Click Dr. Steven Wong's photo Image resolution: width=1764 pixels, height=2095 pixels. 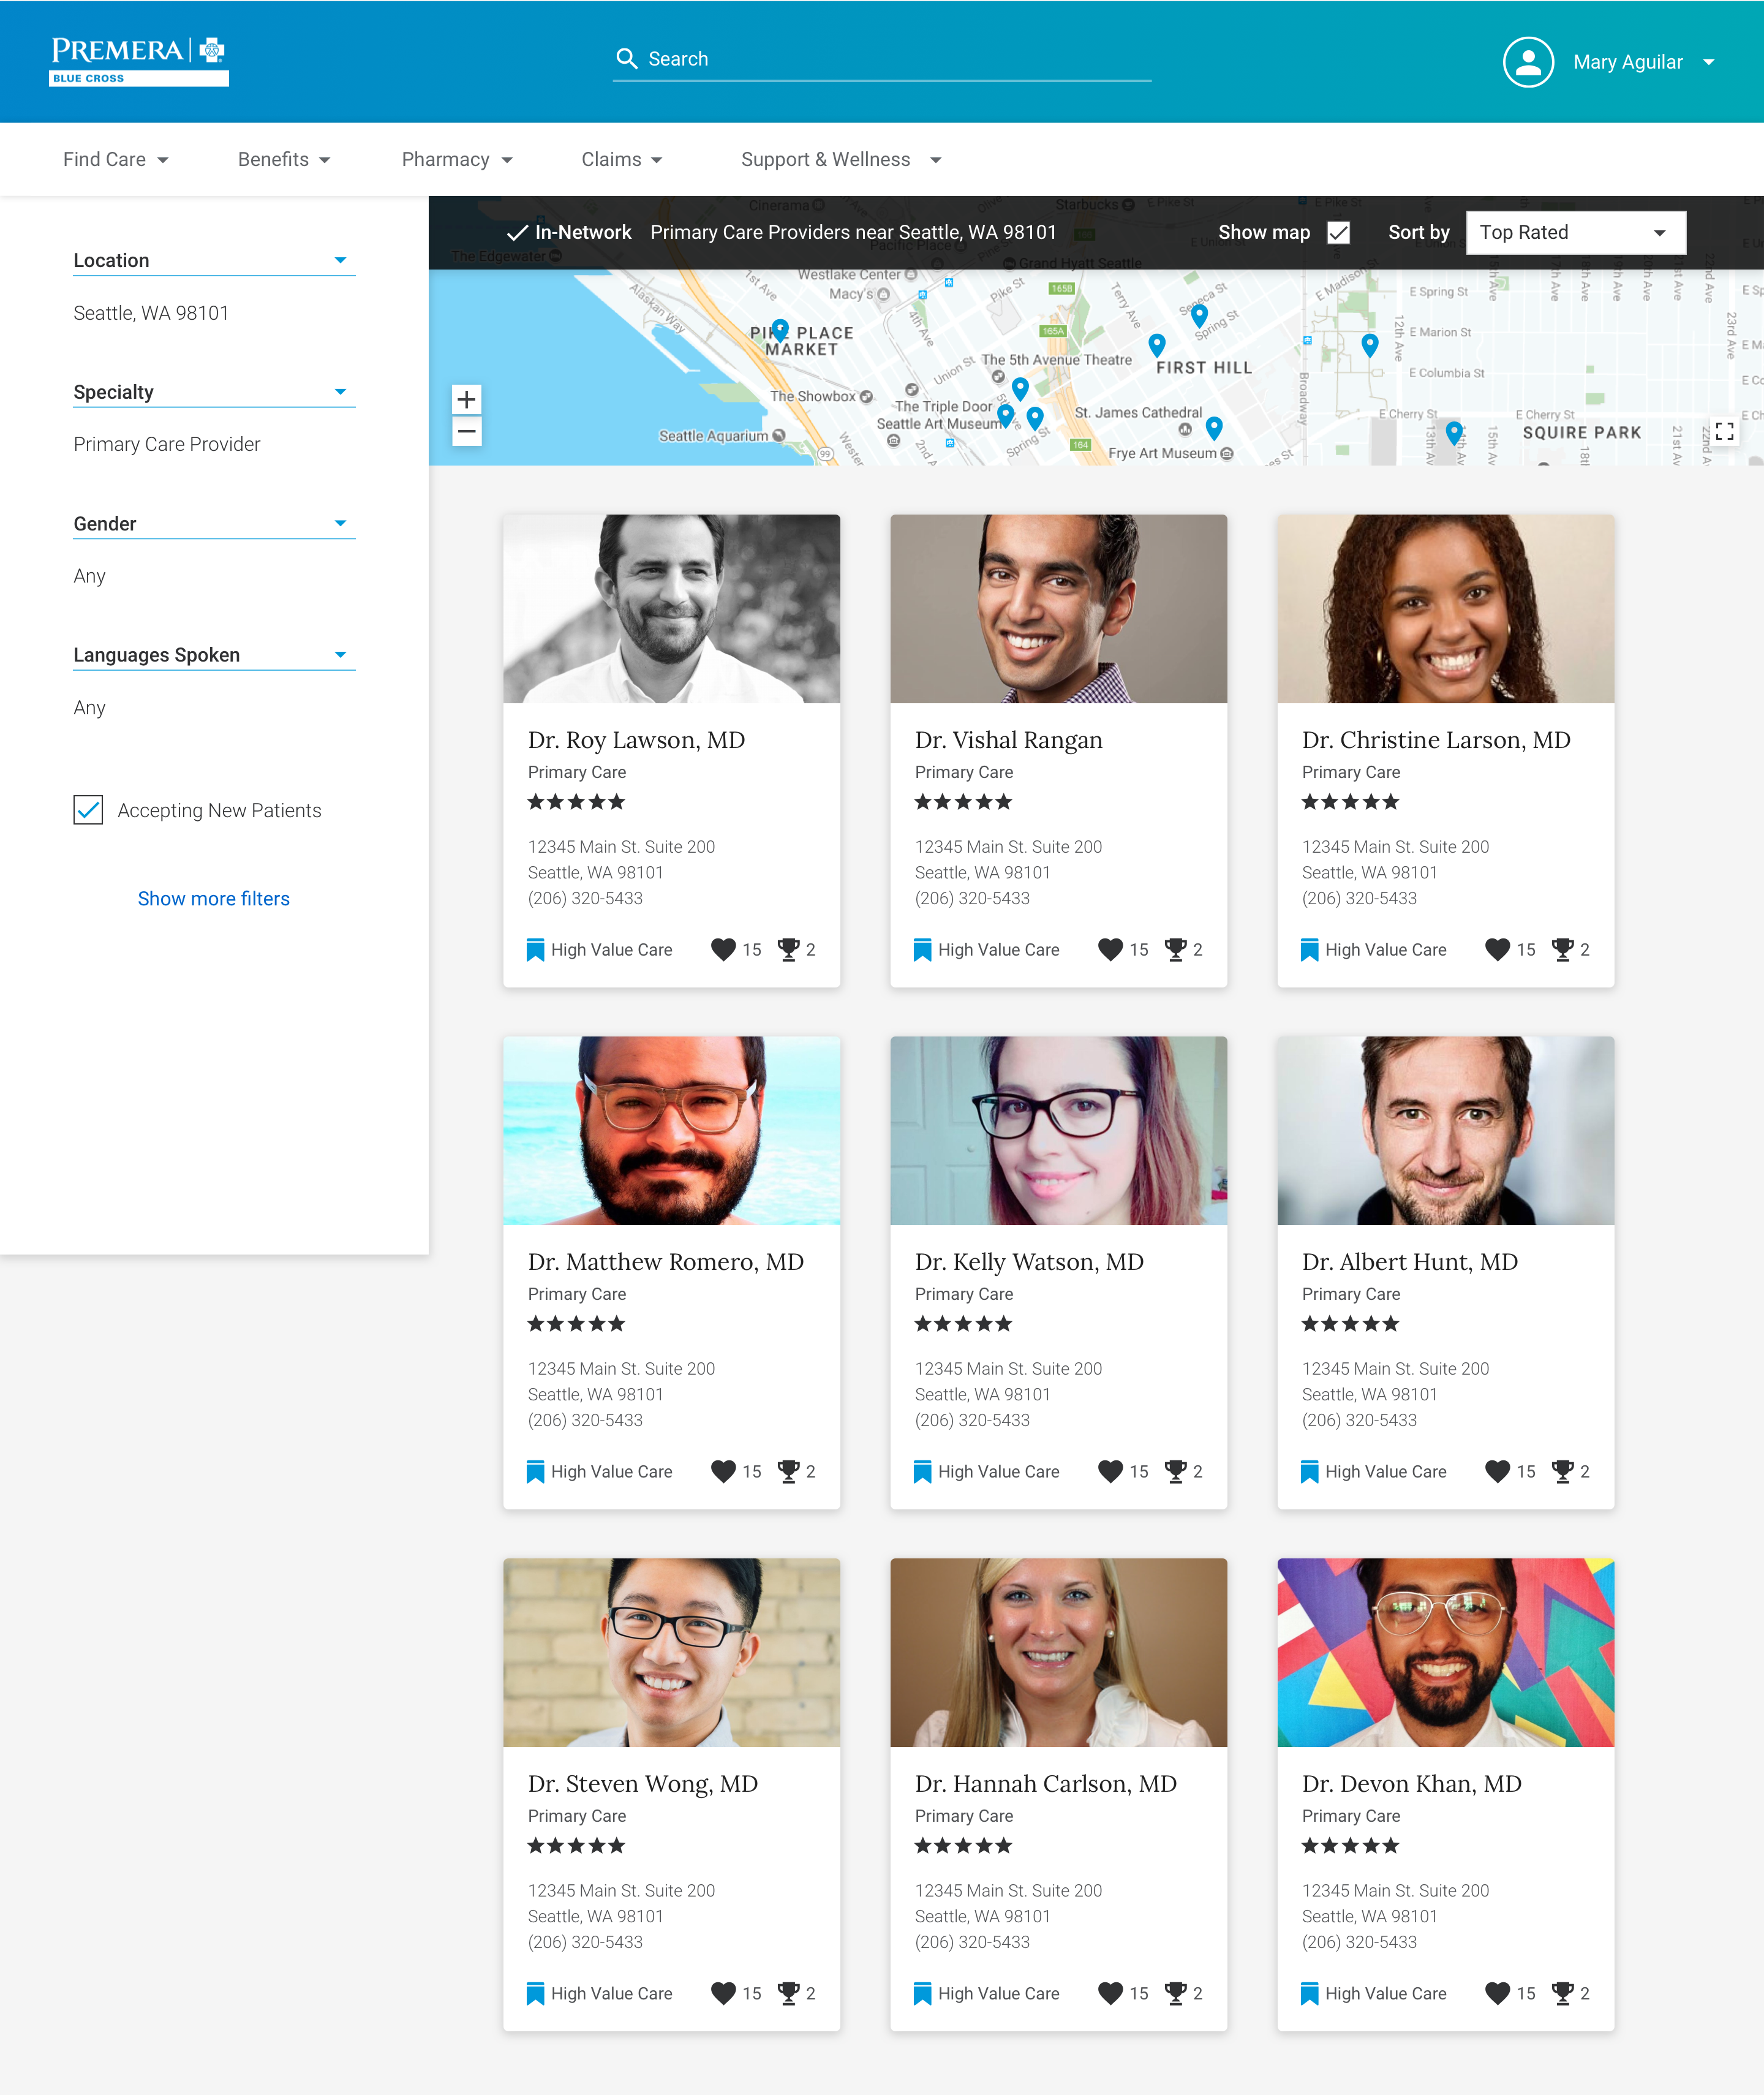click(x=671, y=1652)
